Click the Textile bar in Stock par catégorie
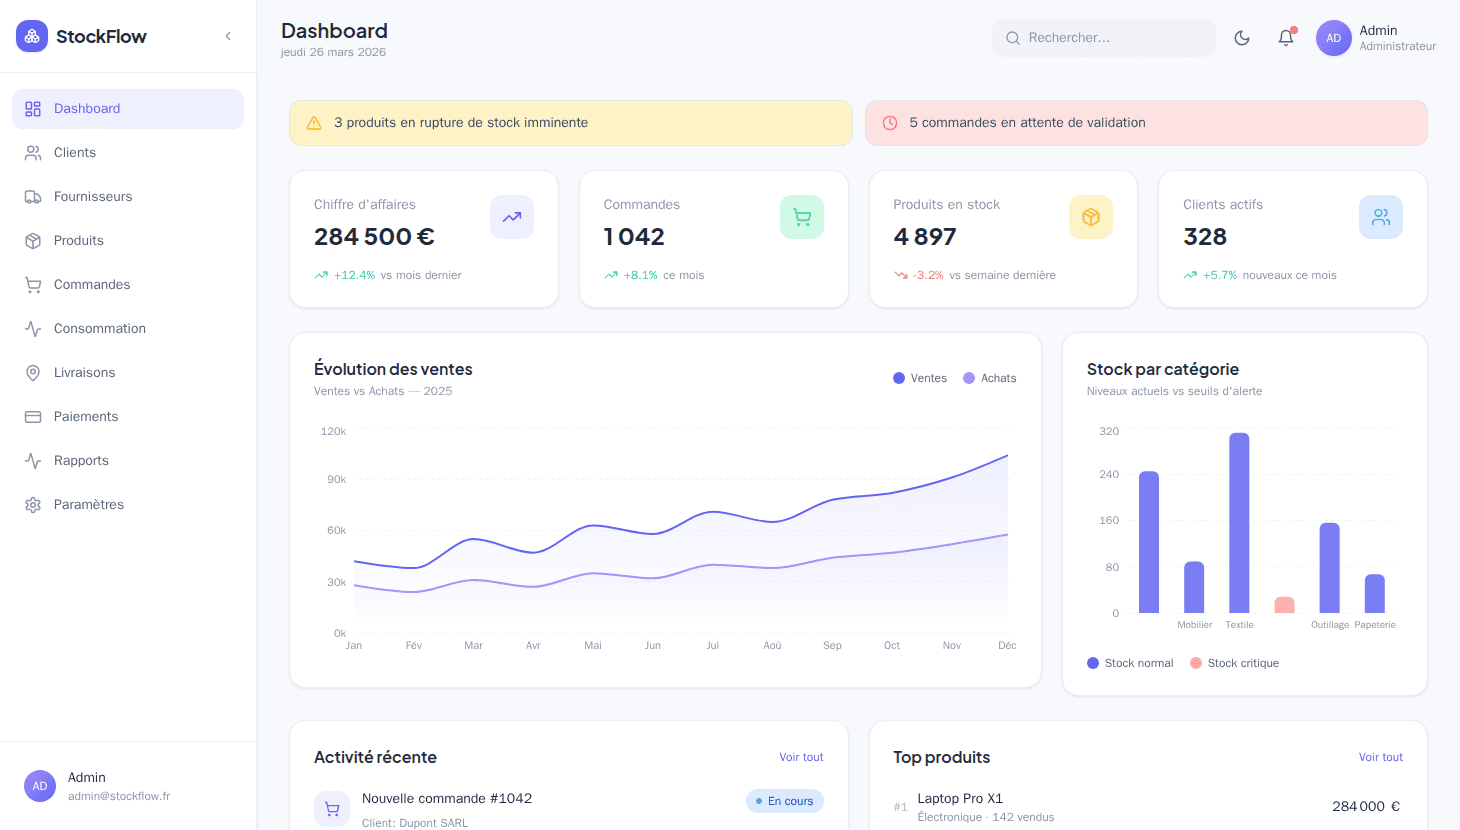1460x830 pixels. click(1240, 520)
